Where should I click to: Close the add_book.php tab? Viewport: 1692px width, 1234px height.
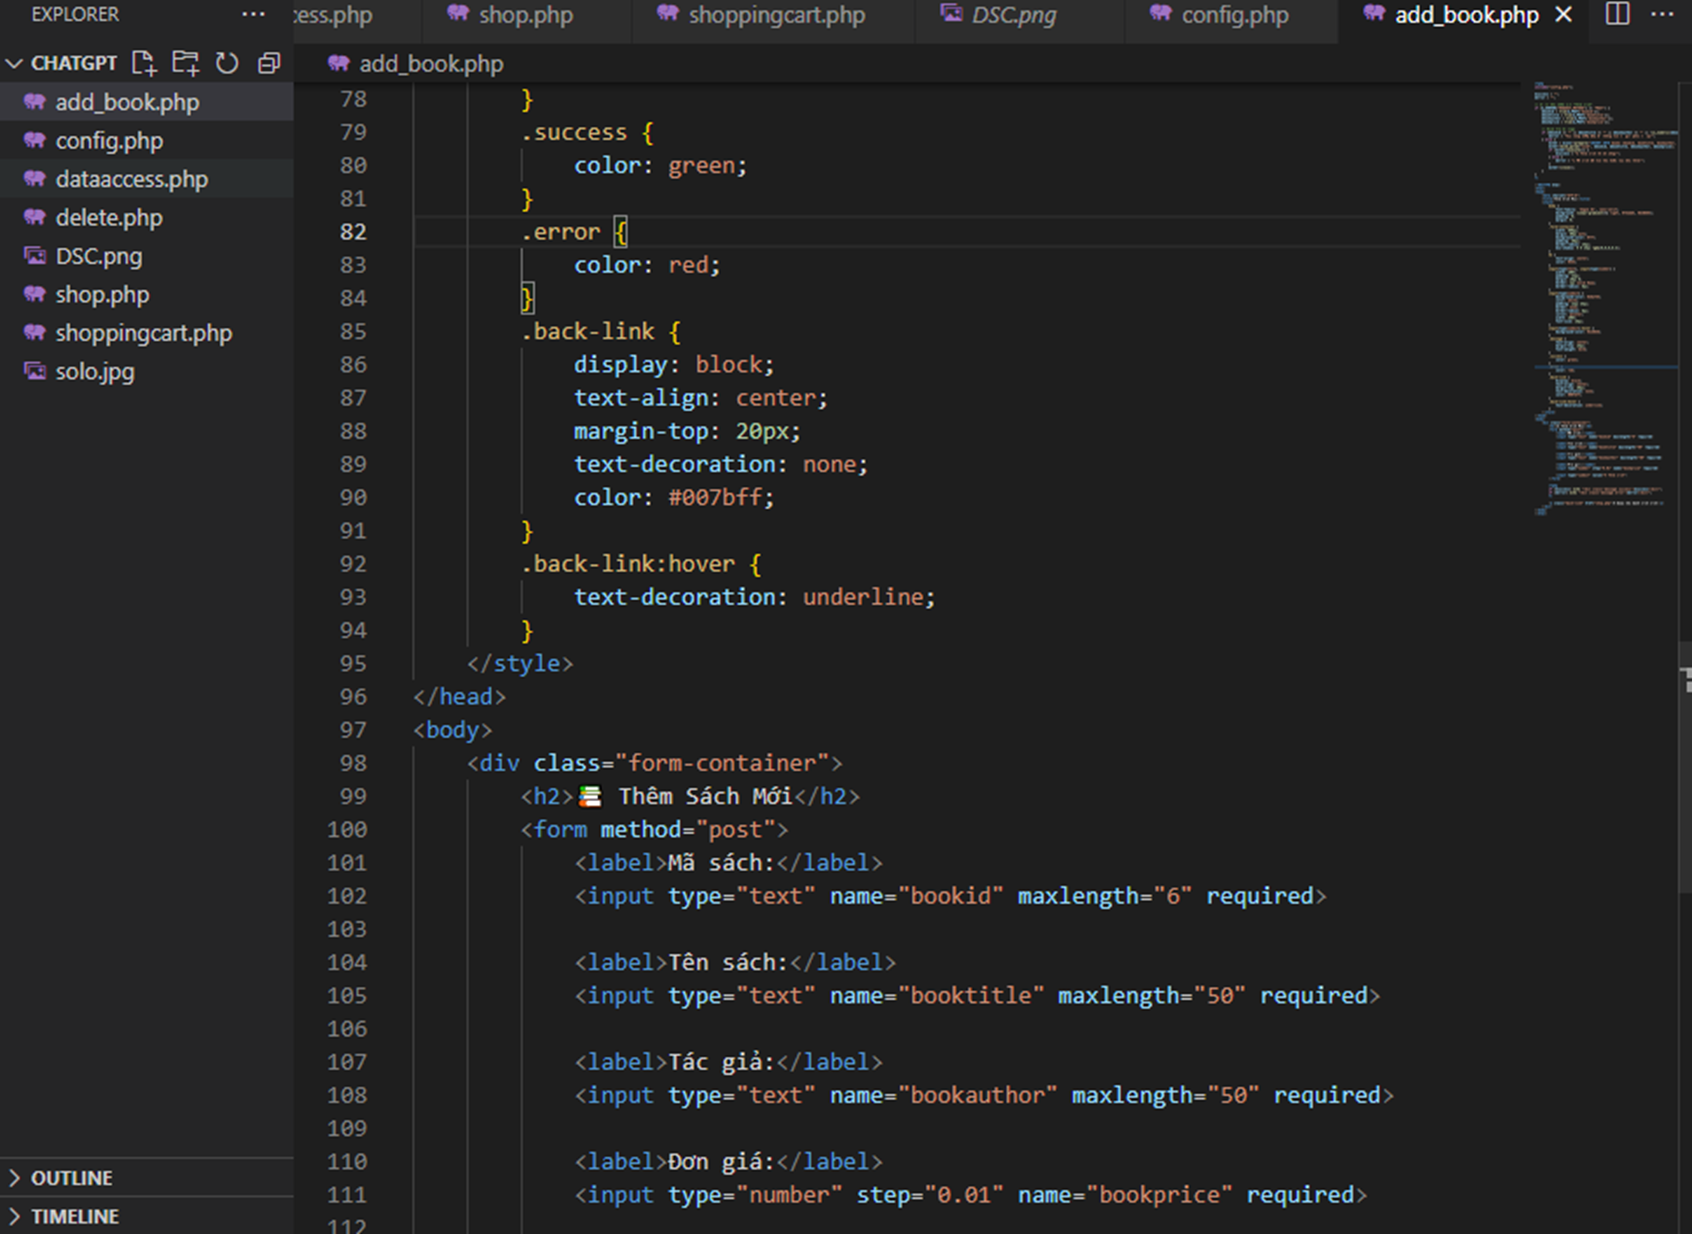coord(1564,15)
